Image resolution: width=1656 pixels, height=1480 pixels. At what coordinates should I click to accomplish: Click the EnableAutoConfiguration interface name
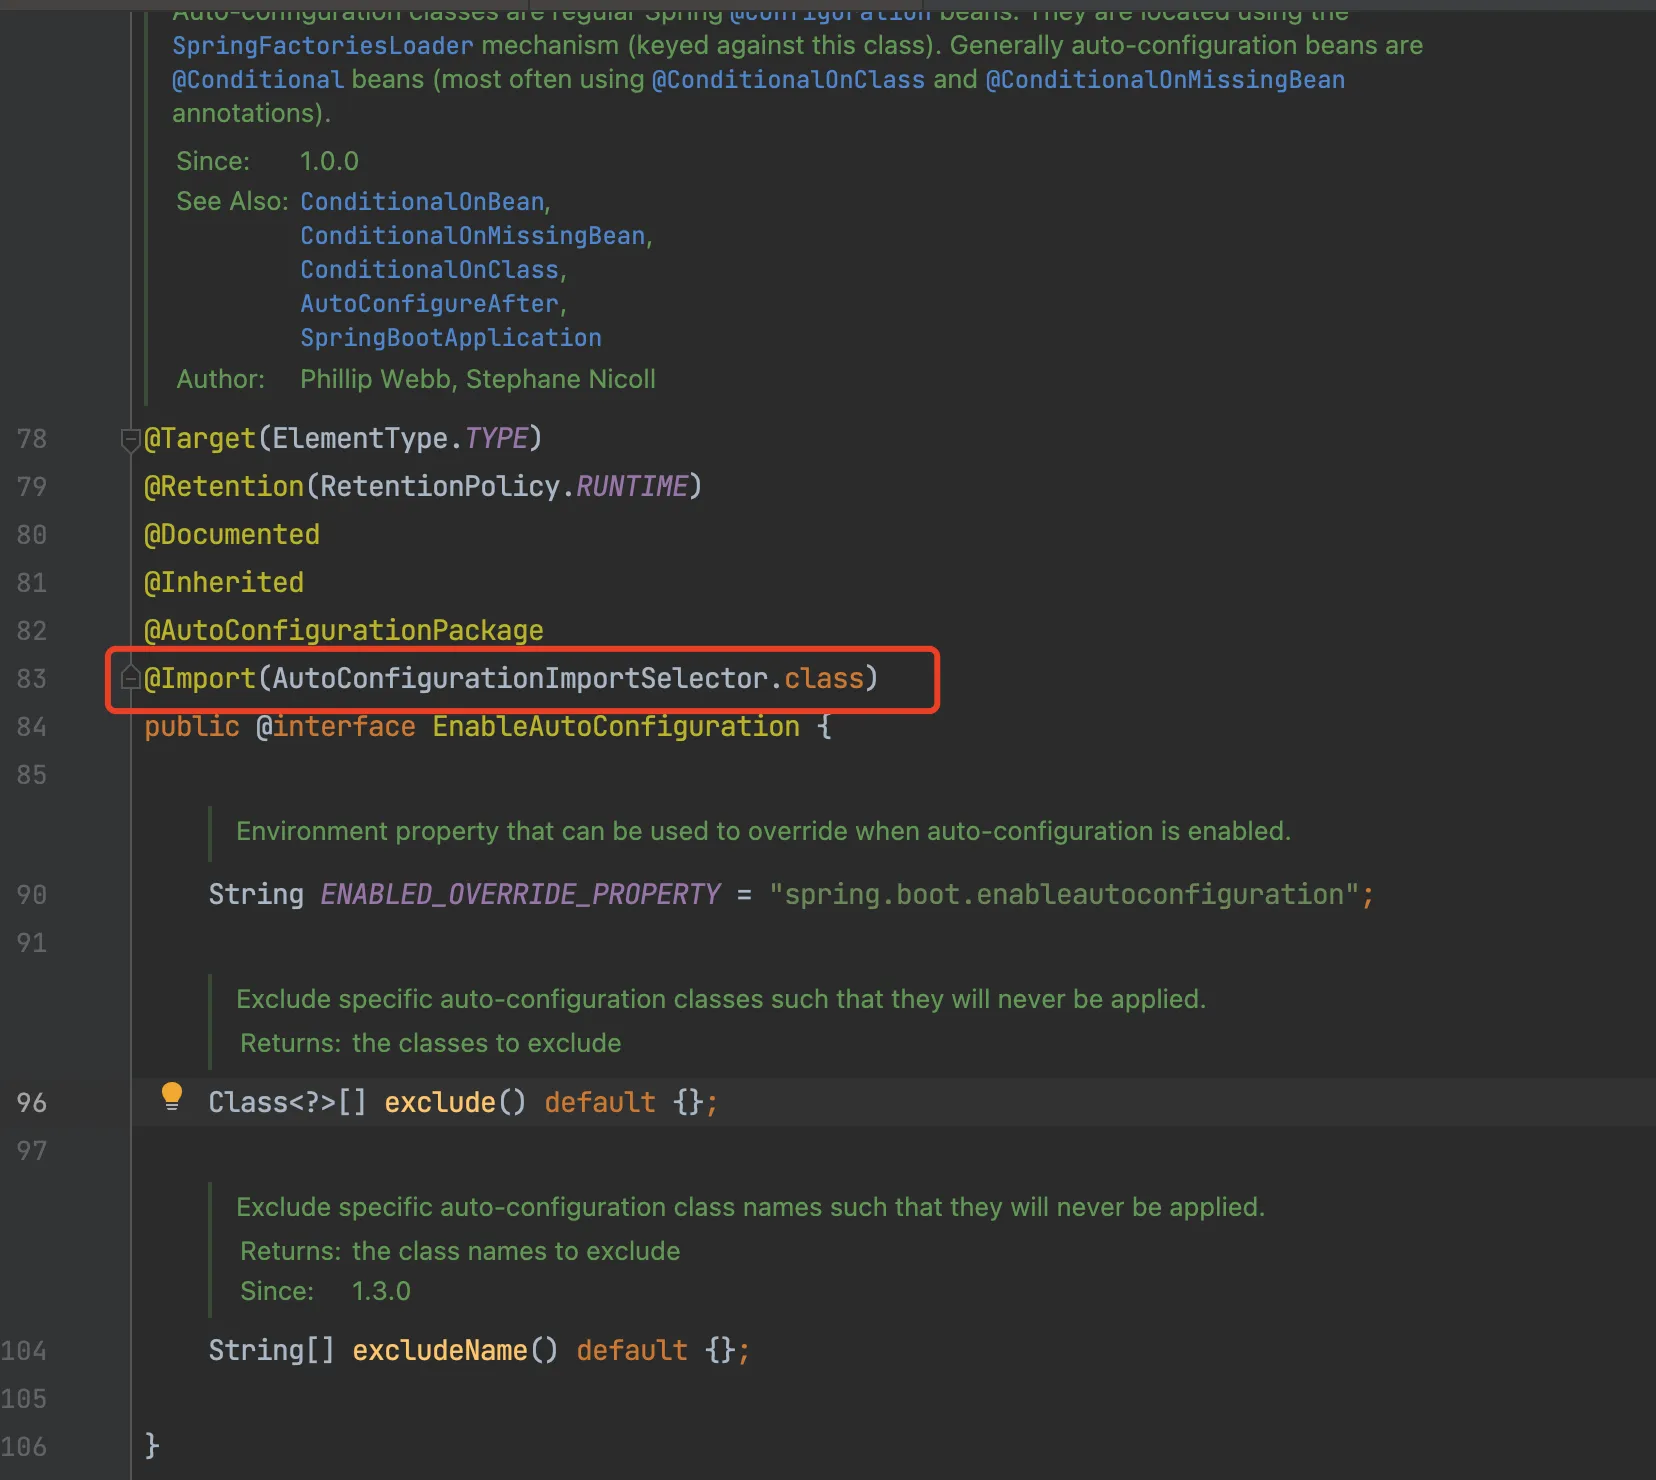(x=616, y=727)
